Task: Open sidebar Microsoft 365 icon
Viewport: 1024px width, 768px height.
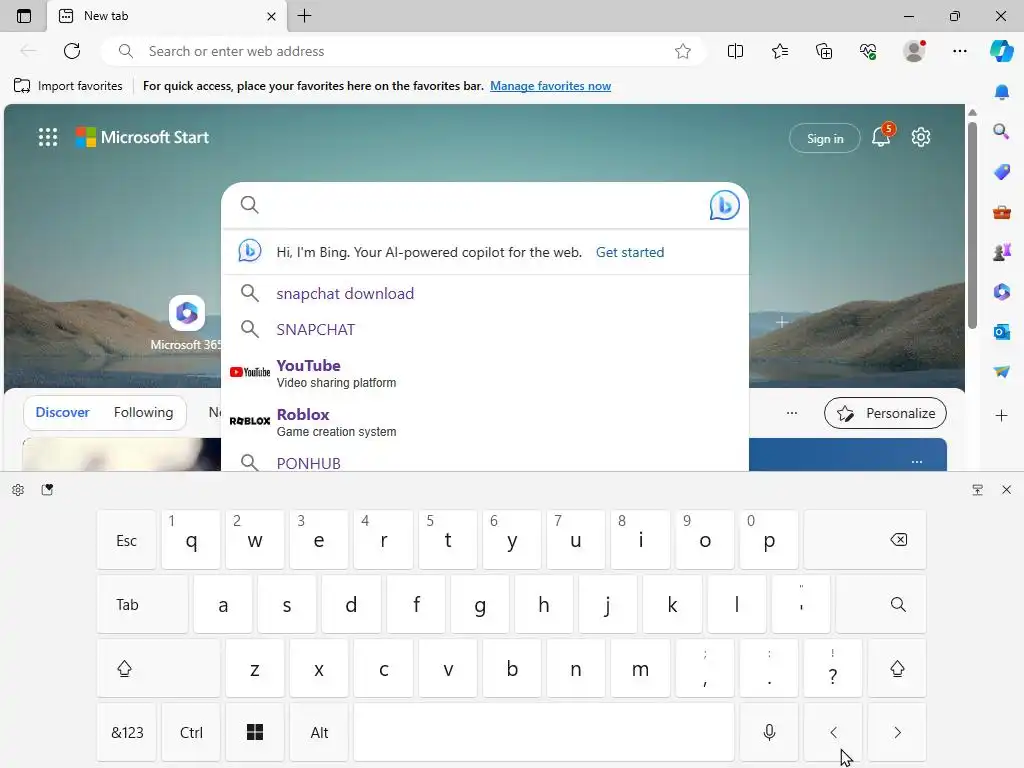Action: point(1001,291)
